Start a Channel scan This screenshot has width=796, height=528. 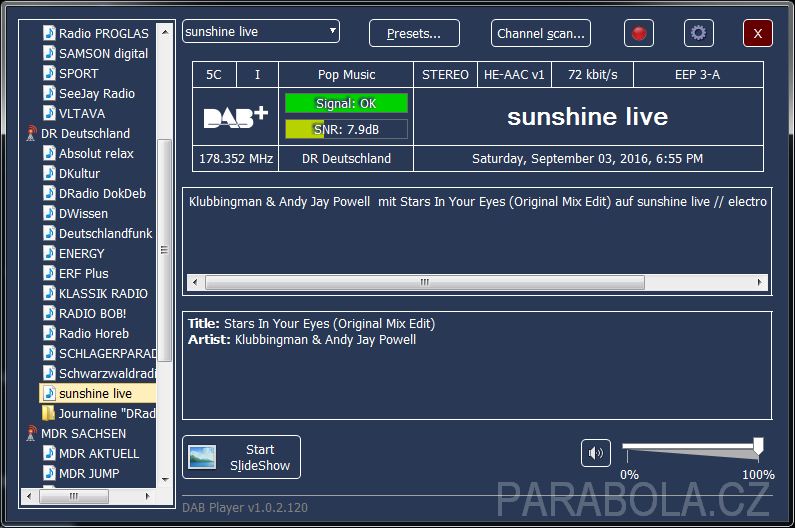pyautogui.click(x=541, y=34)
